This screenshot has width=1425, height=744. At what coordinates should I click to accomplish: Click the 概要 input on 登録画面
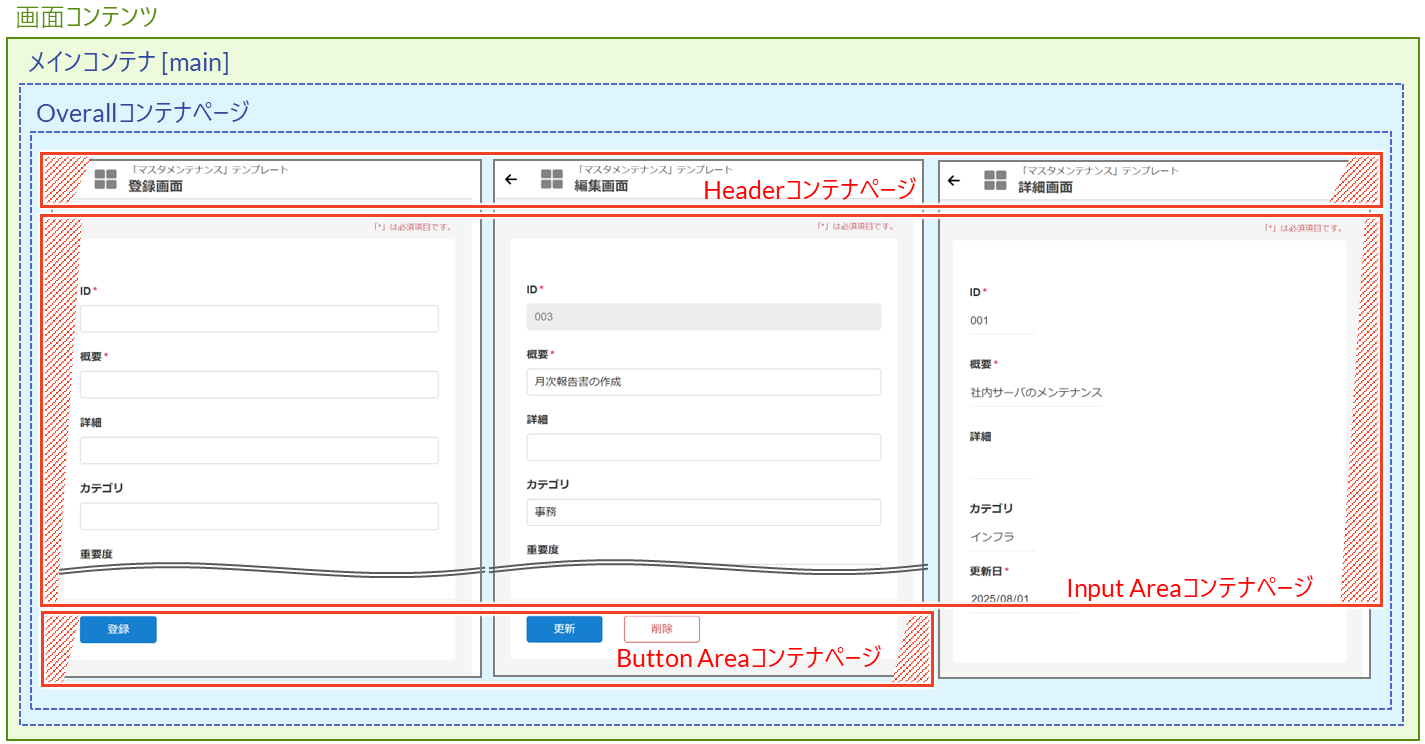tap(259, 385)
